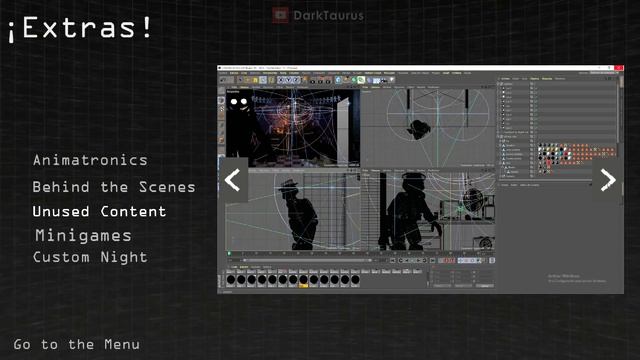Open the Minigames section

(83, 236)
